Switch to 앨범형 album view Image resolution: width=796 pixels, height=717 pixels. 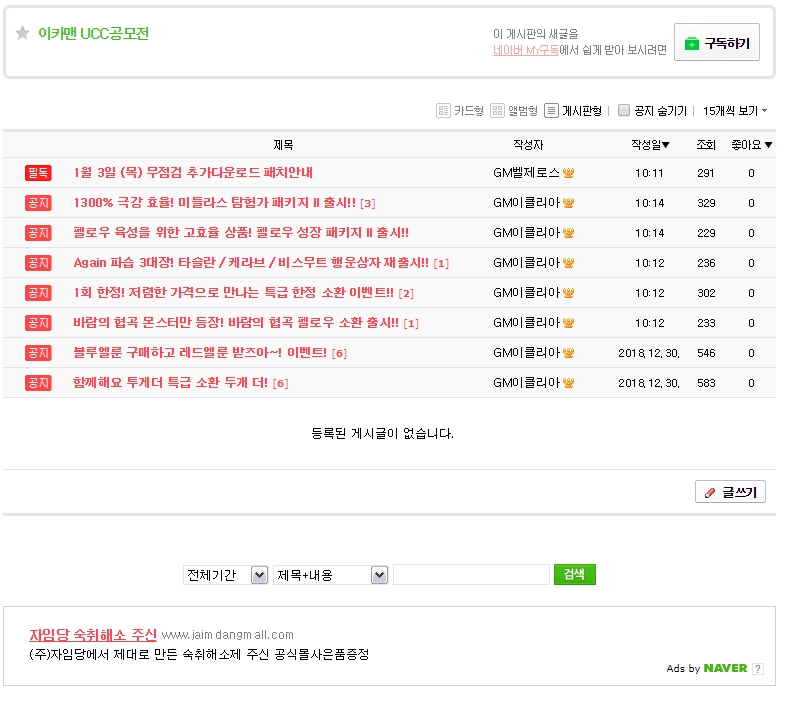[x=513, y=111]
